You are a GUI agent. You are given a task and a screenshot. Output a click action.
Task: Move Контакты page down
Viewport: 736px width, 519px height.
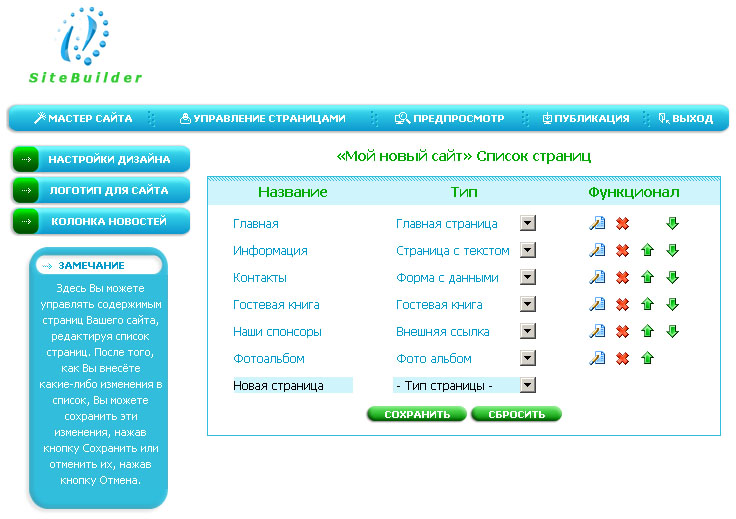tap(672, 277)
